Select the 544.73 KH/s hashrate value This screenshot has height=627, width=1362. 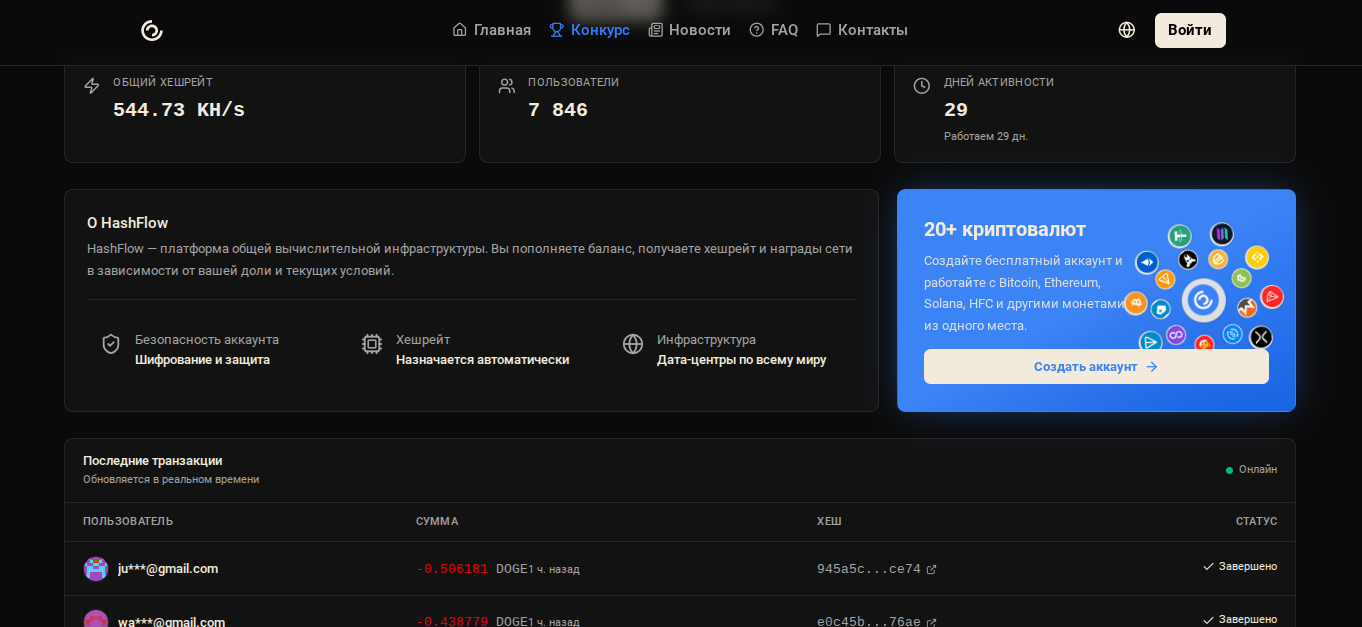click(179, 110)
